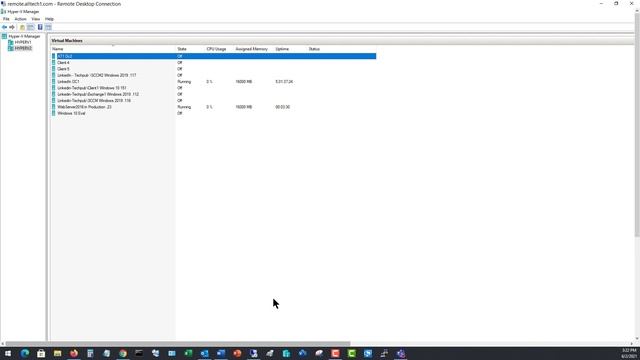640x360 pixels.
Task: Click the green Camtasia taskbar icon
Action: coord(351,353)
